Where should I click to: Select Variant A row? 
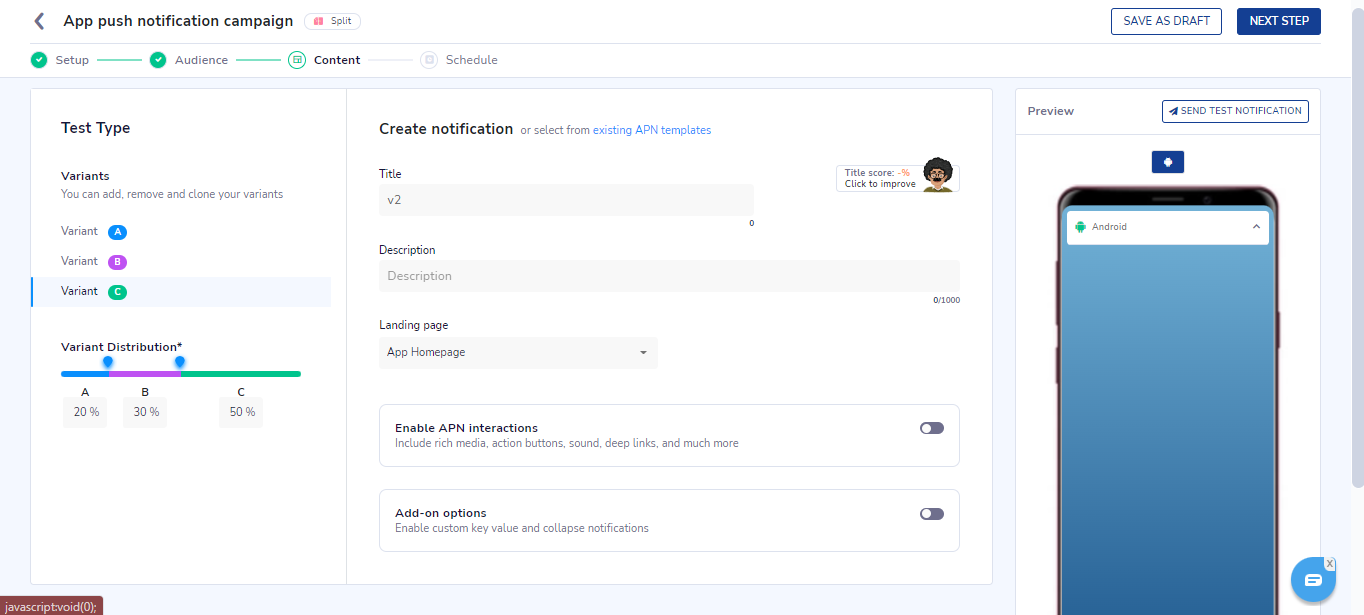(x=181, y=232)
